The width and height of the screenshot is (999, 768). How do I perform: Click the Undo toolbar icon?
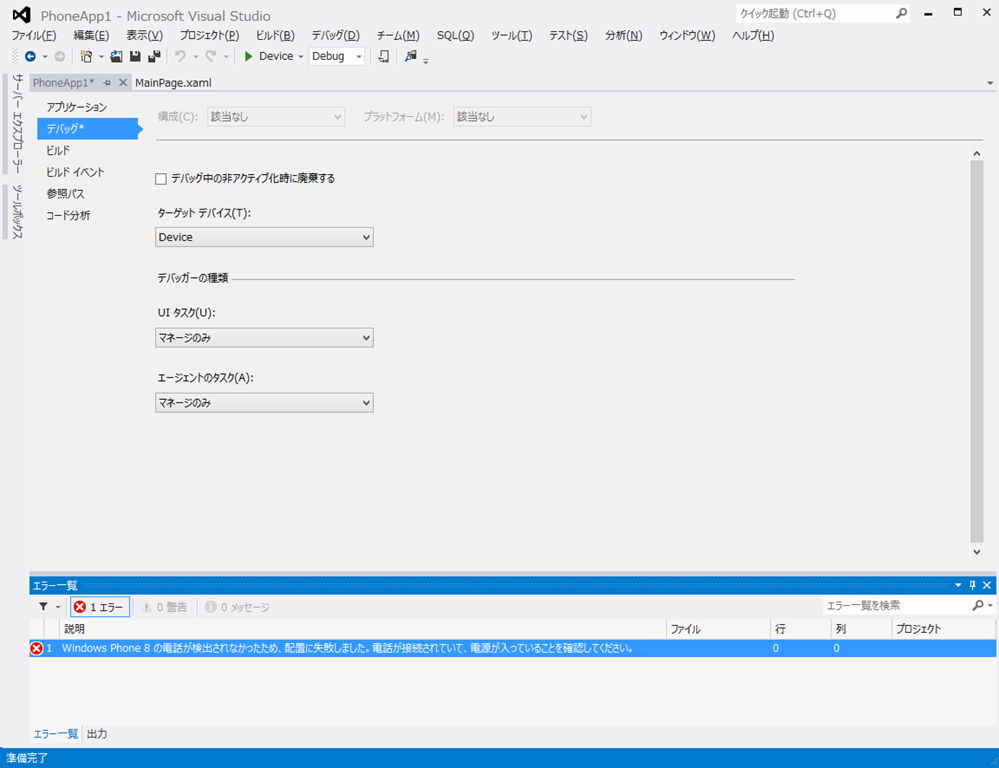pos(180,57)
